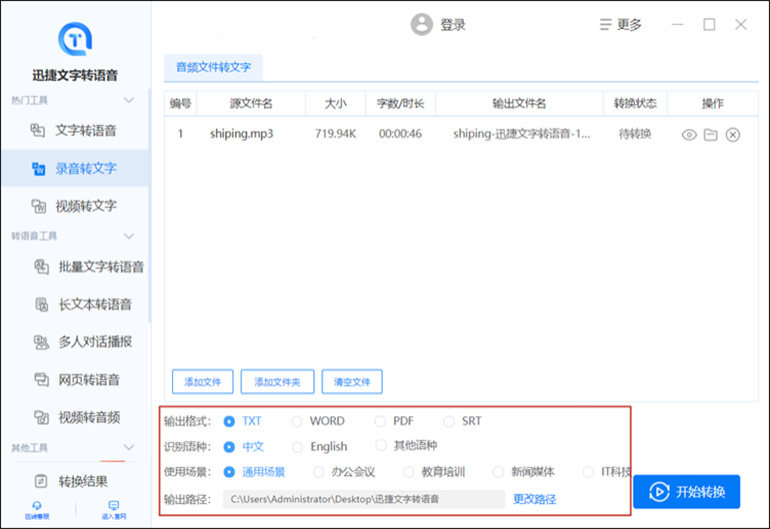Click output name shiping-迅捷文字转语音-1...

tap(522, 134)
